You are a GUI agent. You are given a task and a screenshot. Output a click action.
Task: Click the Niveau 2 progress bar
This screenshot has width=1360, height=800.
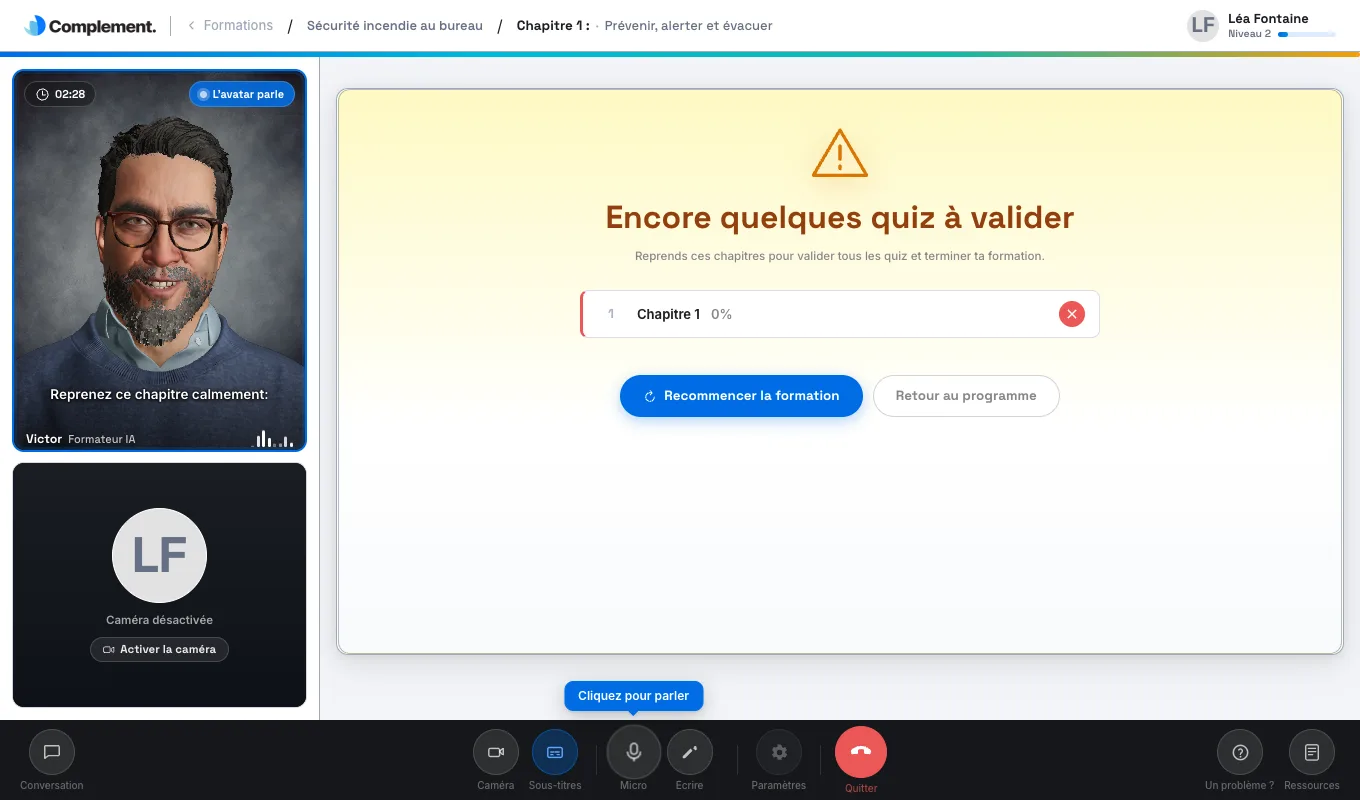[x=1306, y=34]
